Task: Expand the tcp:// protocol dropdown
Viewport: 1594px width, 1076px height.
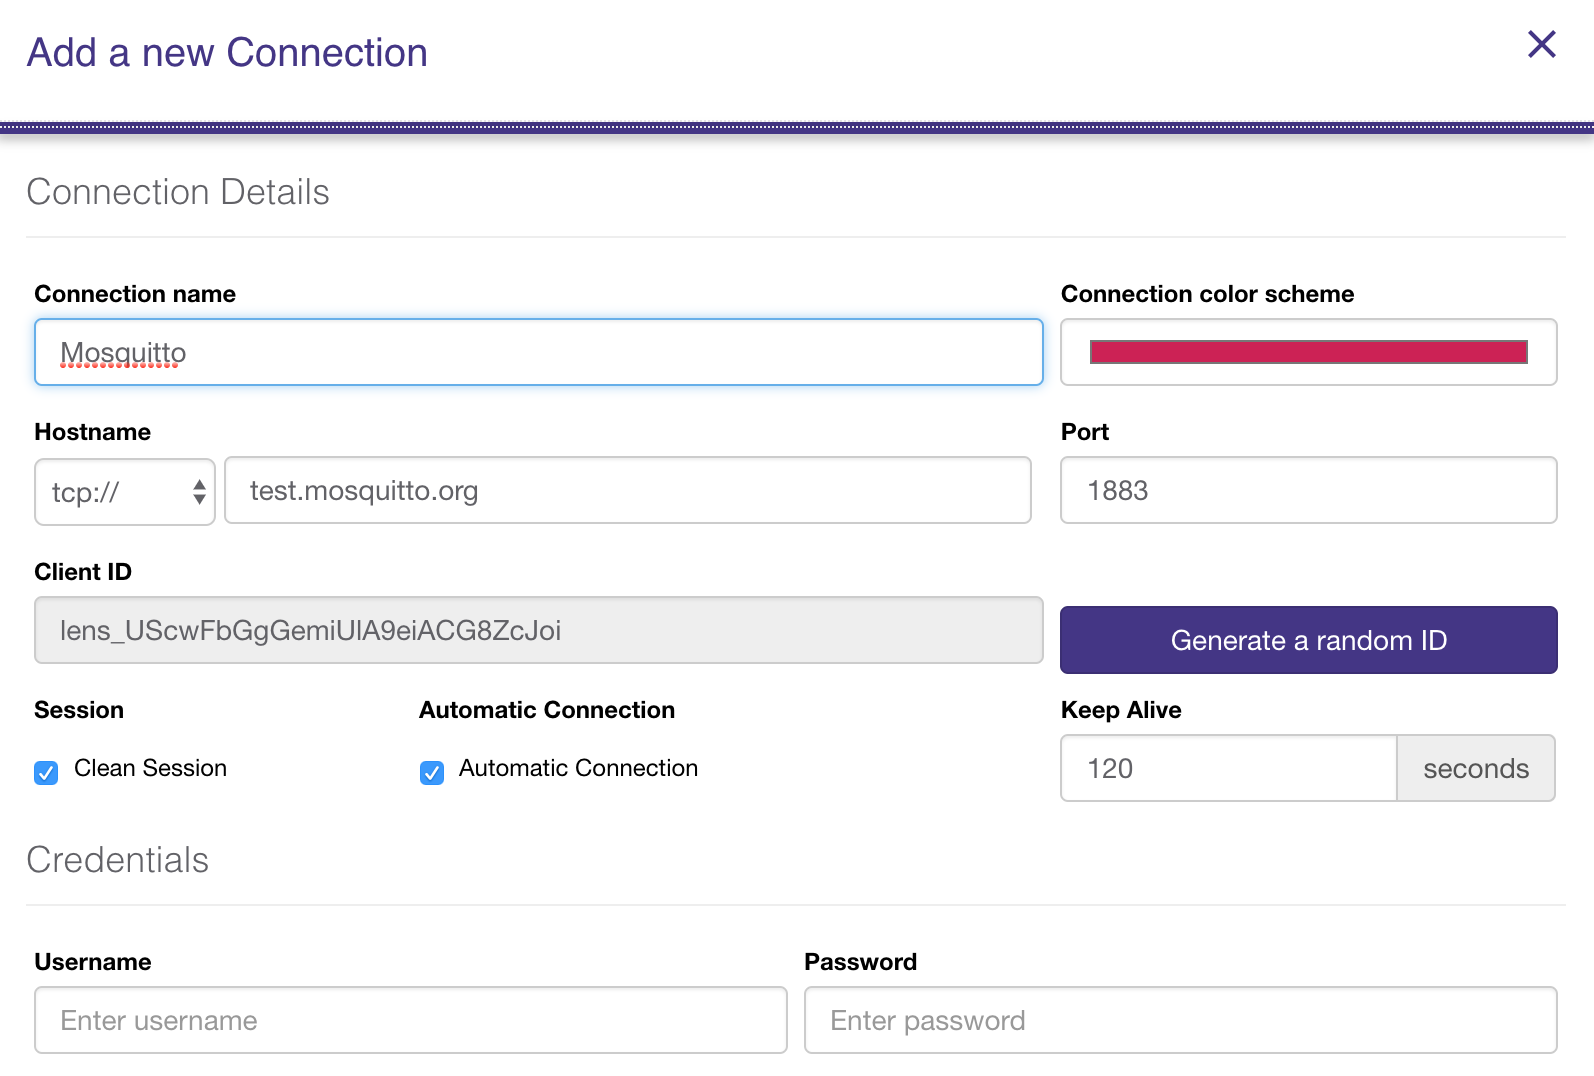Action: pyautogui.click(x=125, y=492)
